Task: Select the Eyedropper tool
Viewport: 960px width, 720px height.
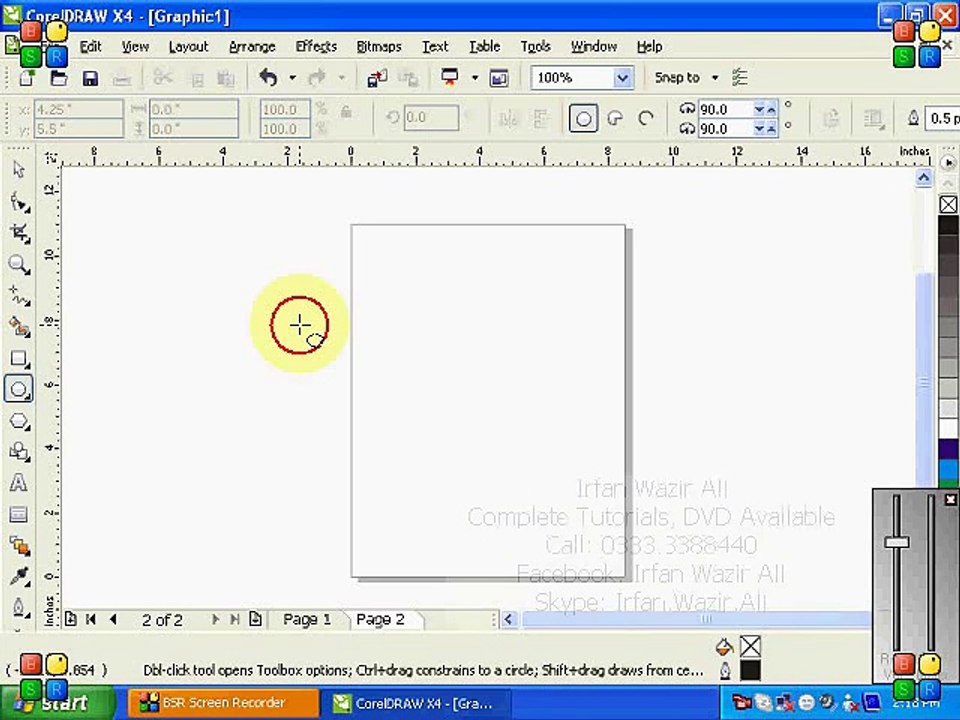Action: pyautogui.click(x=19, y=577)
